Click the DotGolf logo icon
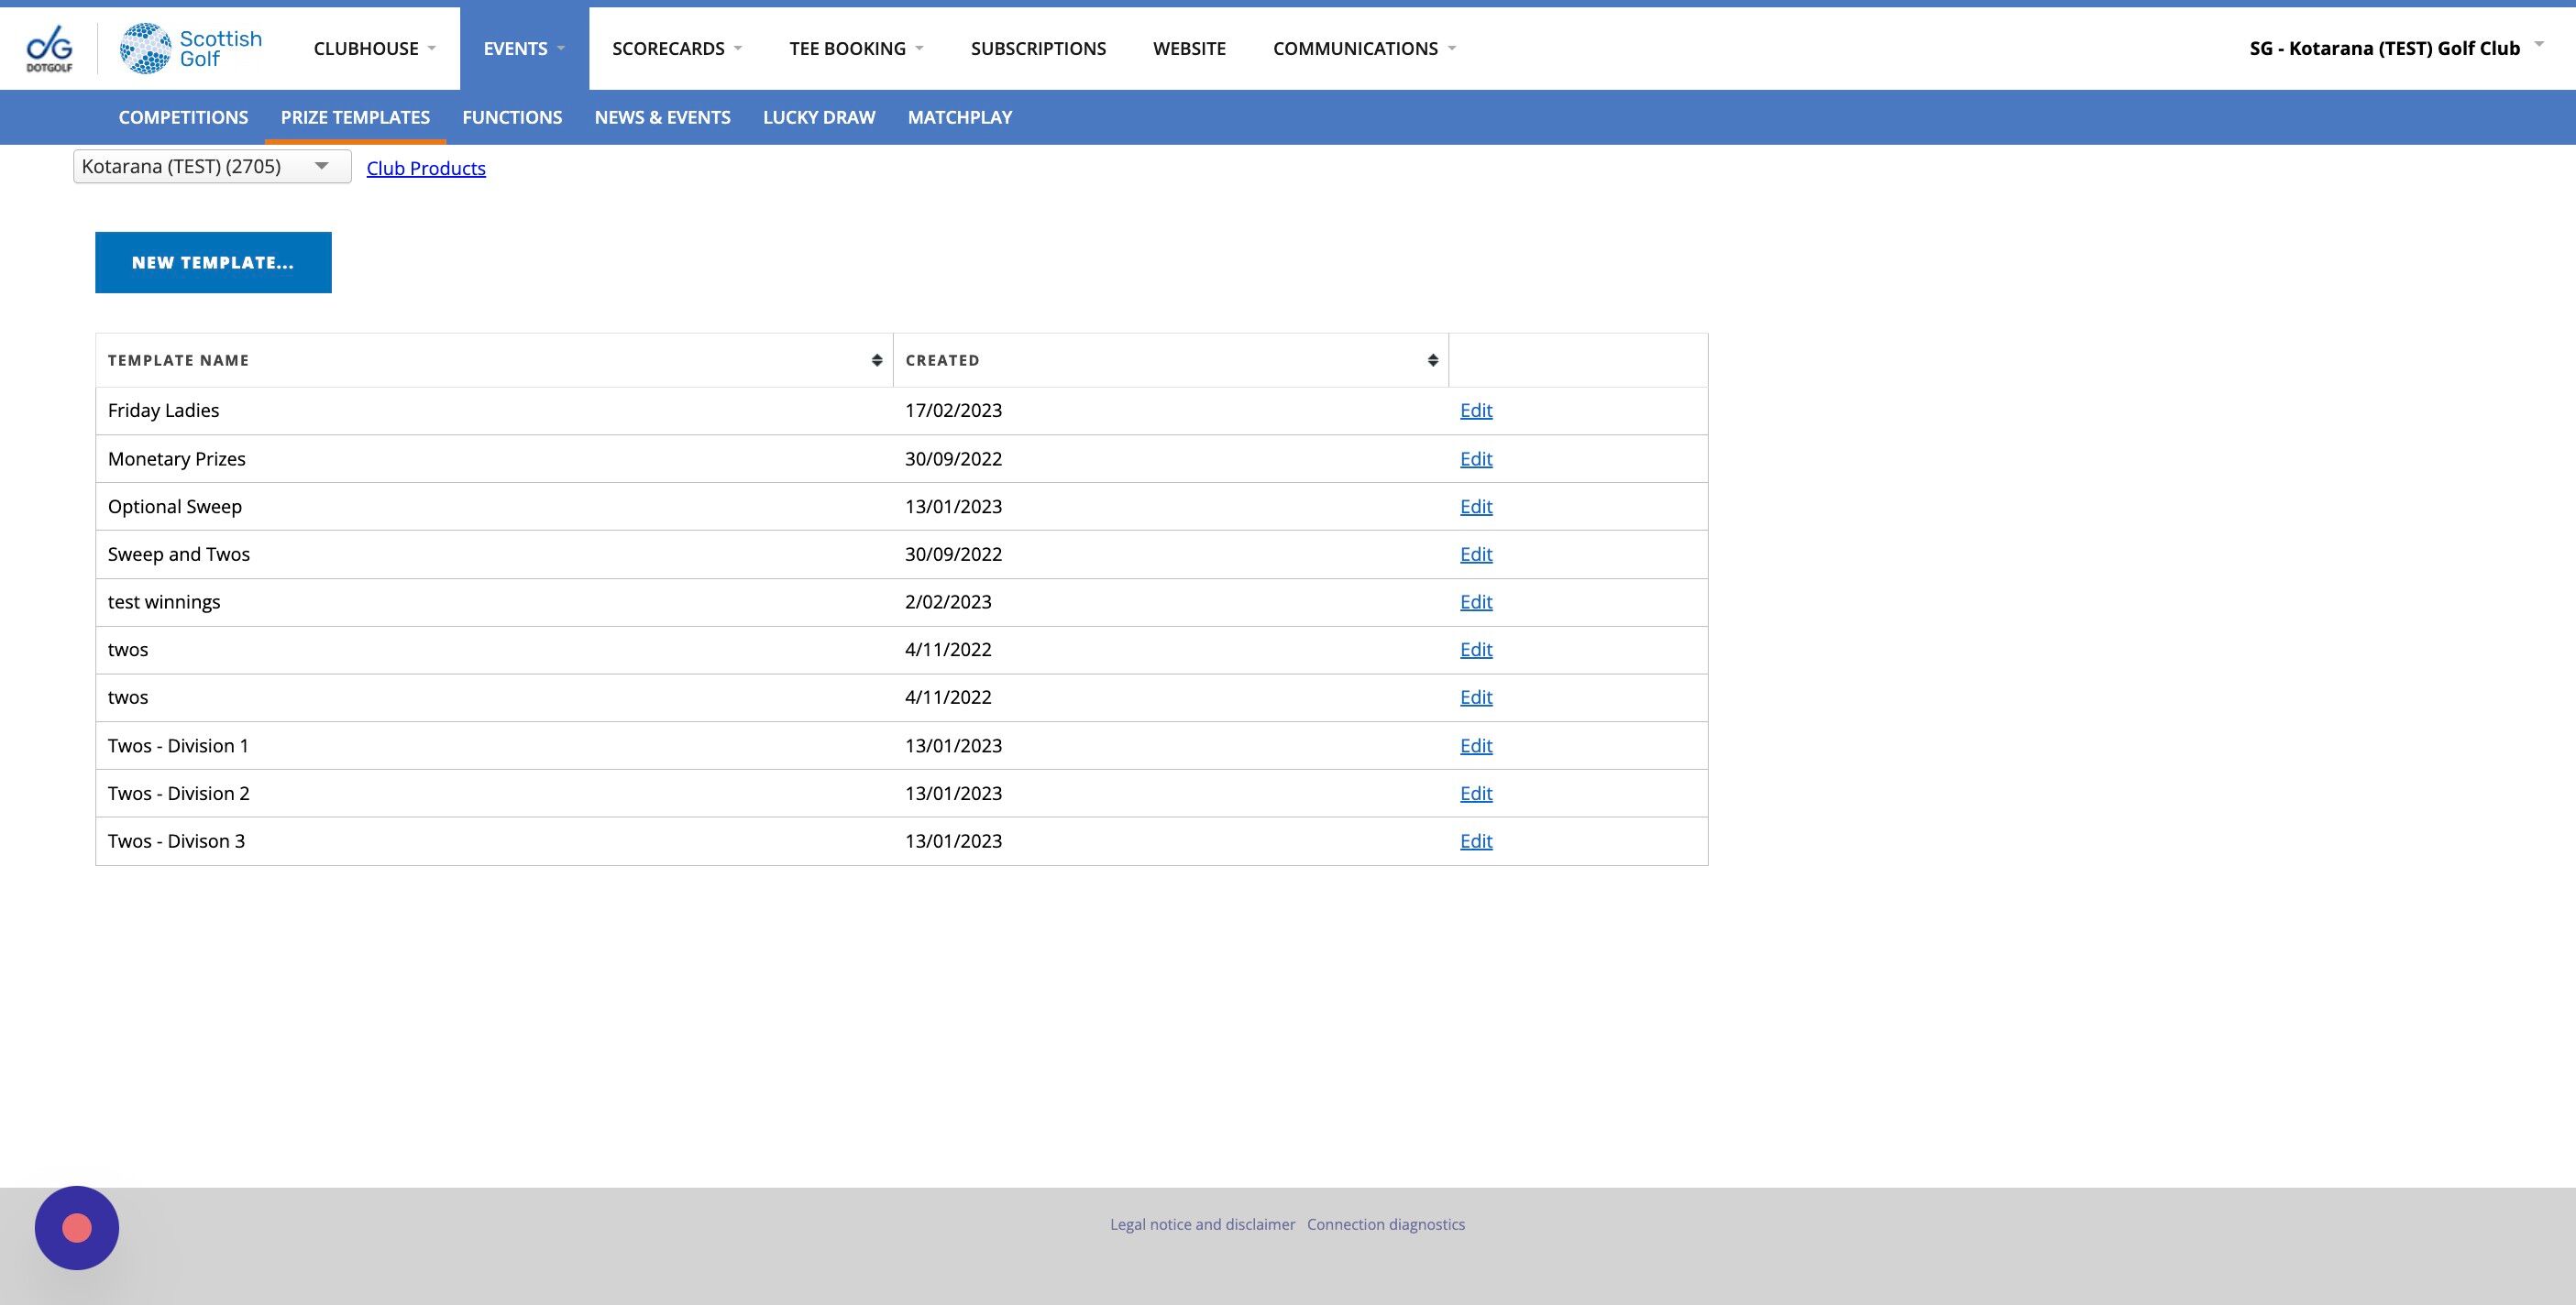The image size is (2576, 1305). [49, 48]
